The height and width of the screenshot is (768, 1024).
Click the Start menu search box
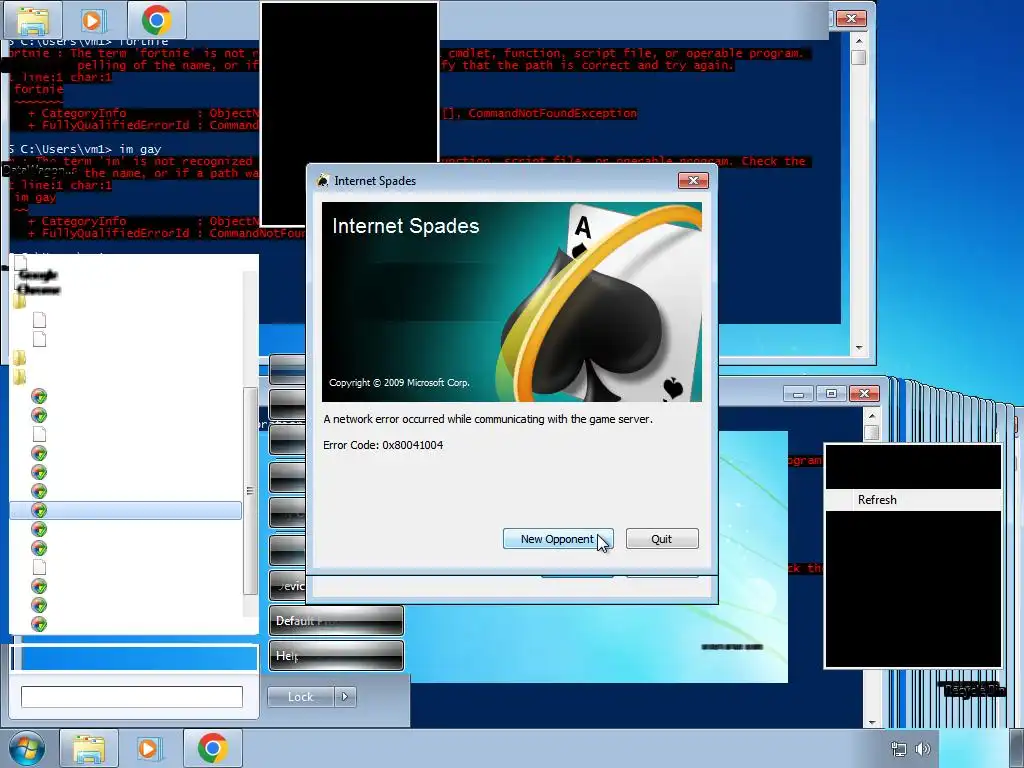pos(132,696)
